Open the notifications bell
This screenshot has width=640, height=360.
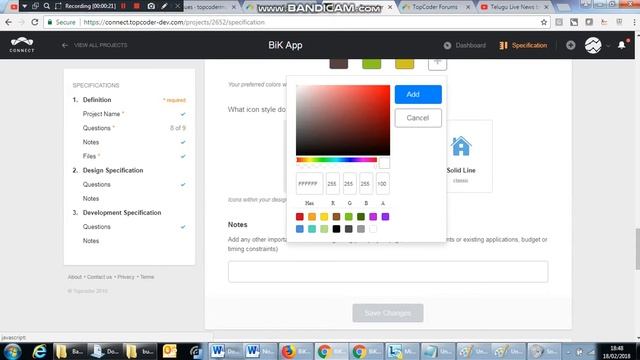click(622, 45)
